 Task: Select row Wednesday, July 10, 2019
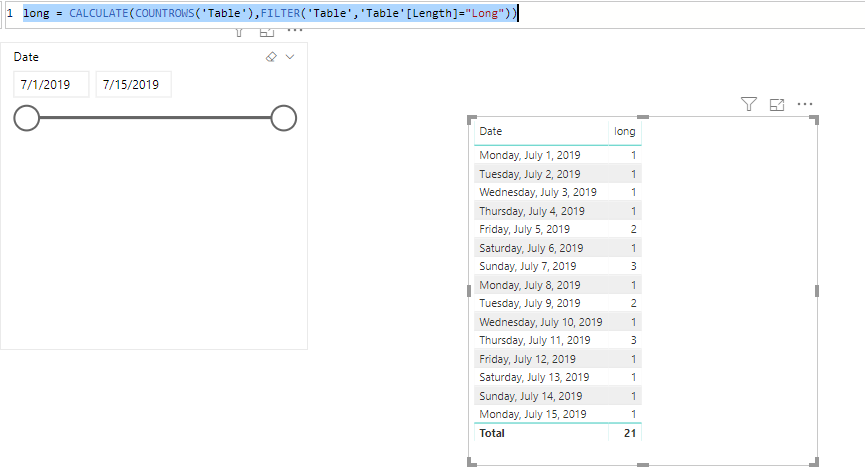(557, 322)
